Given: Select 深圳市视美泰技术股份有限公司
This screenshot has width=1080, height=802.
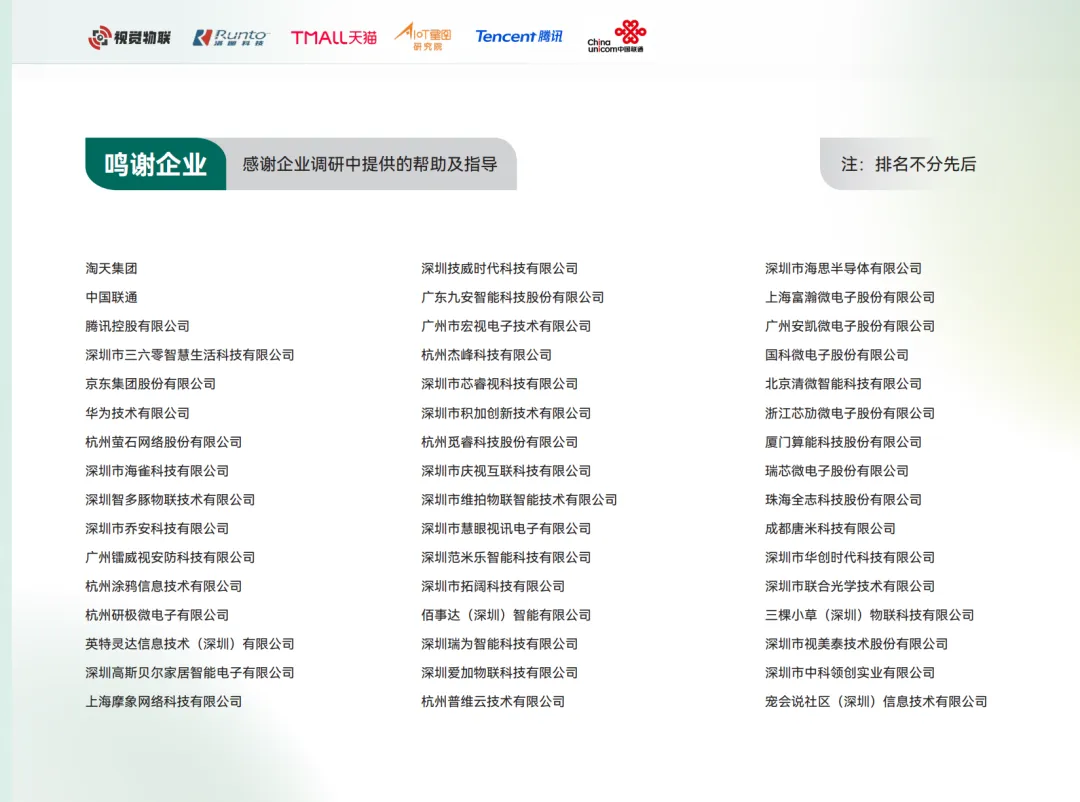Looking at the screenshot, I should tap(857, 644).
